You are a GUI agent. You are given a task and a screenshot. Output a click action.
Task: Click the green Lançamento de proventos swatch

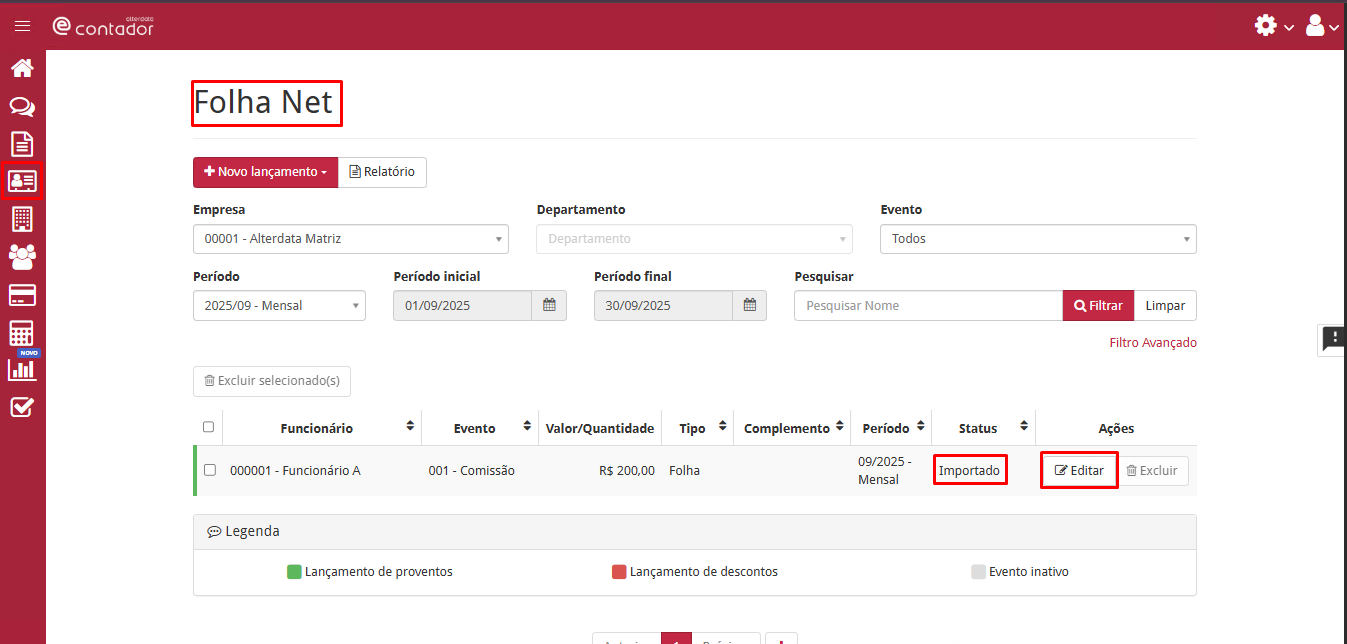[294, 572]
